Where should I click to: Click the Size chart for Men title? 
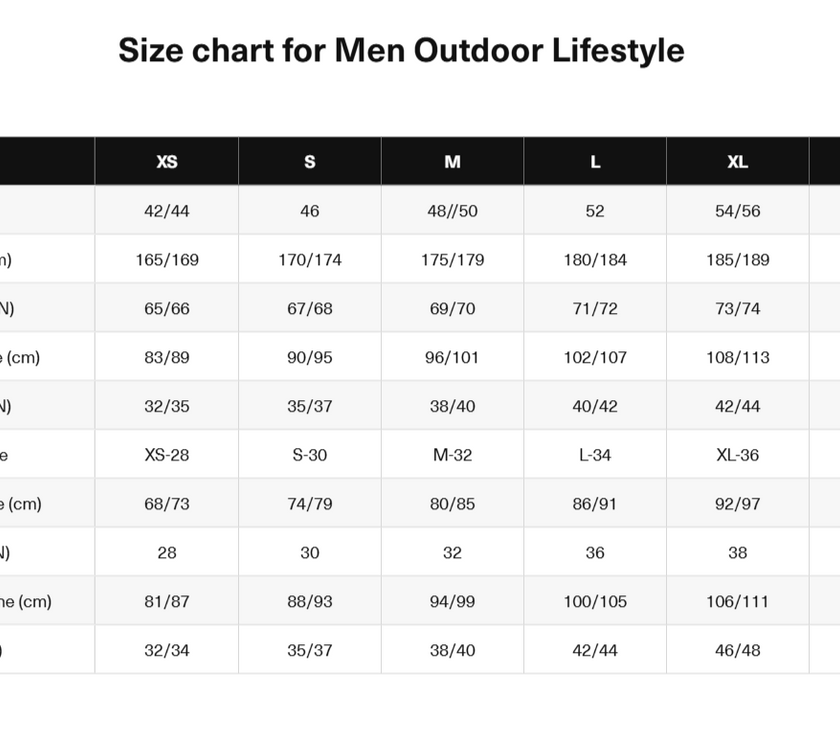(x=401, y=50)
